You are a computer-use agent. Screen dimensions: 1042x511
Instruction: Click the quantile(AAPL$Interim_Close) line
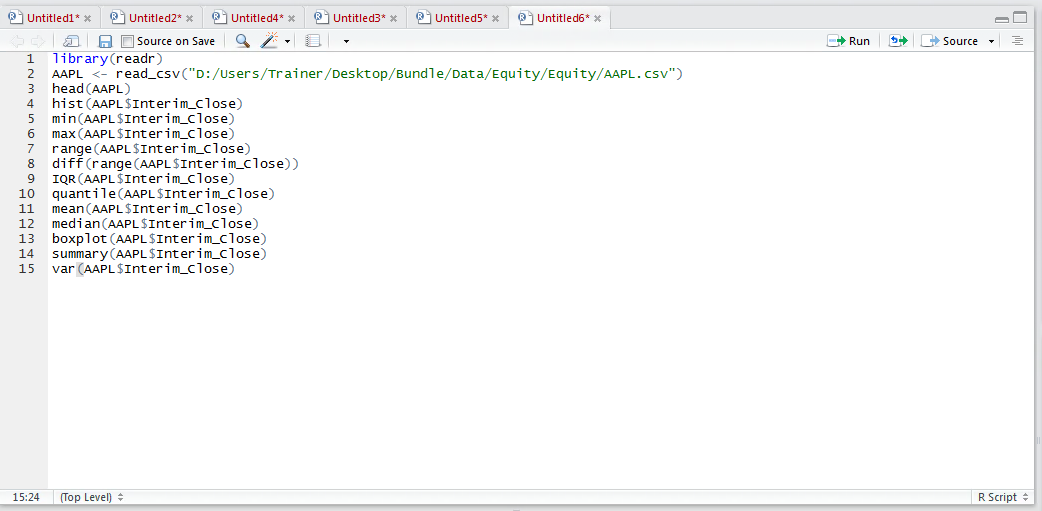click(163, 194)
